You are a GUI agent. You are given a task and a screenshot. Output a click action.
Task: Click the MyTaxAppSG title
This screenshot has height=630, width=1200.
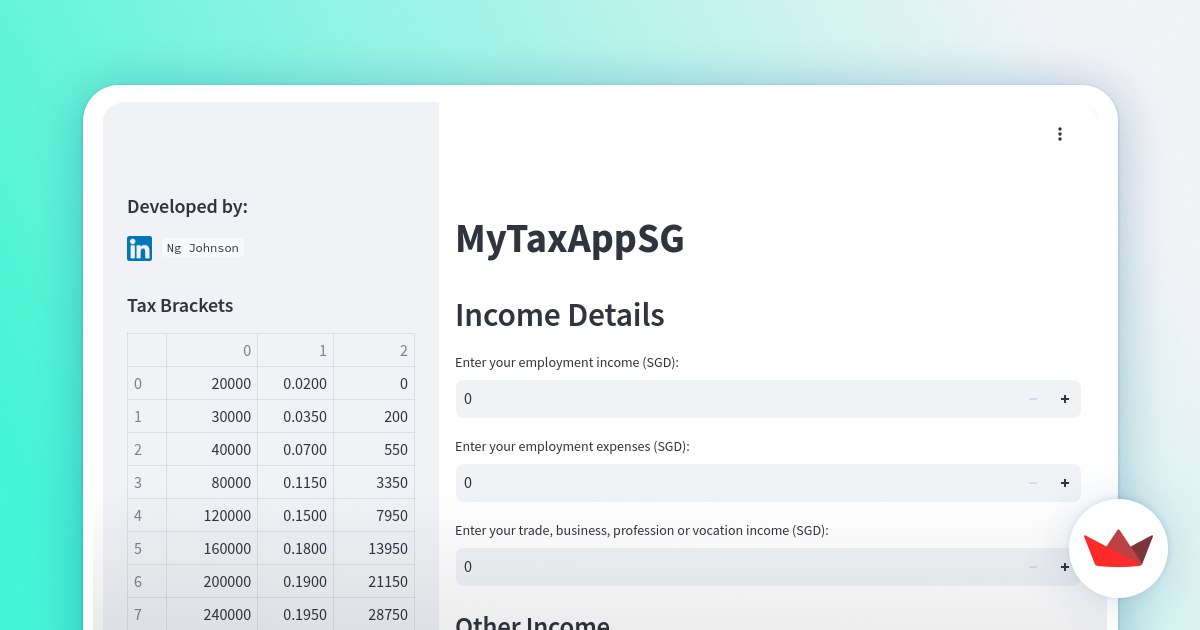pyautogui.click(x=570, y=239)
